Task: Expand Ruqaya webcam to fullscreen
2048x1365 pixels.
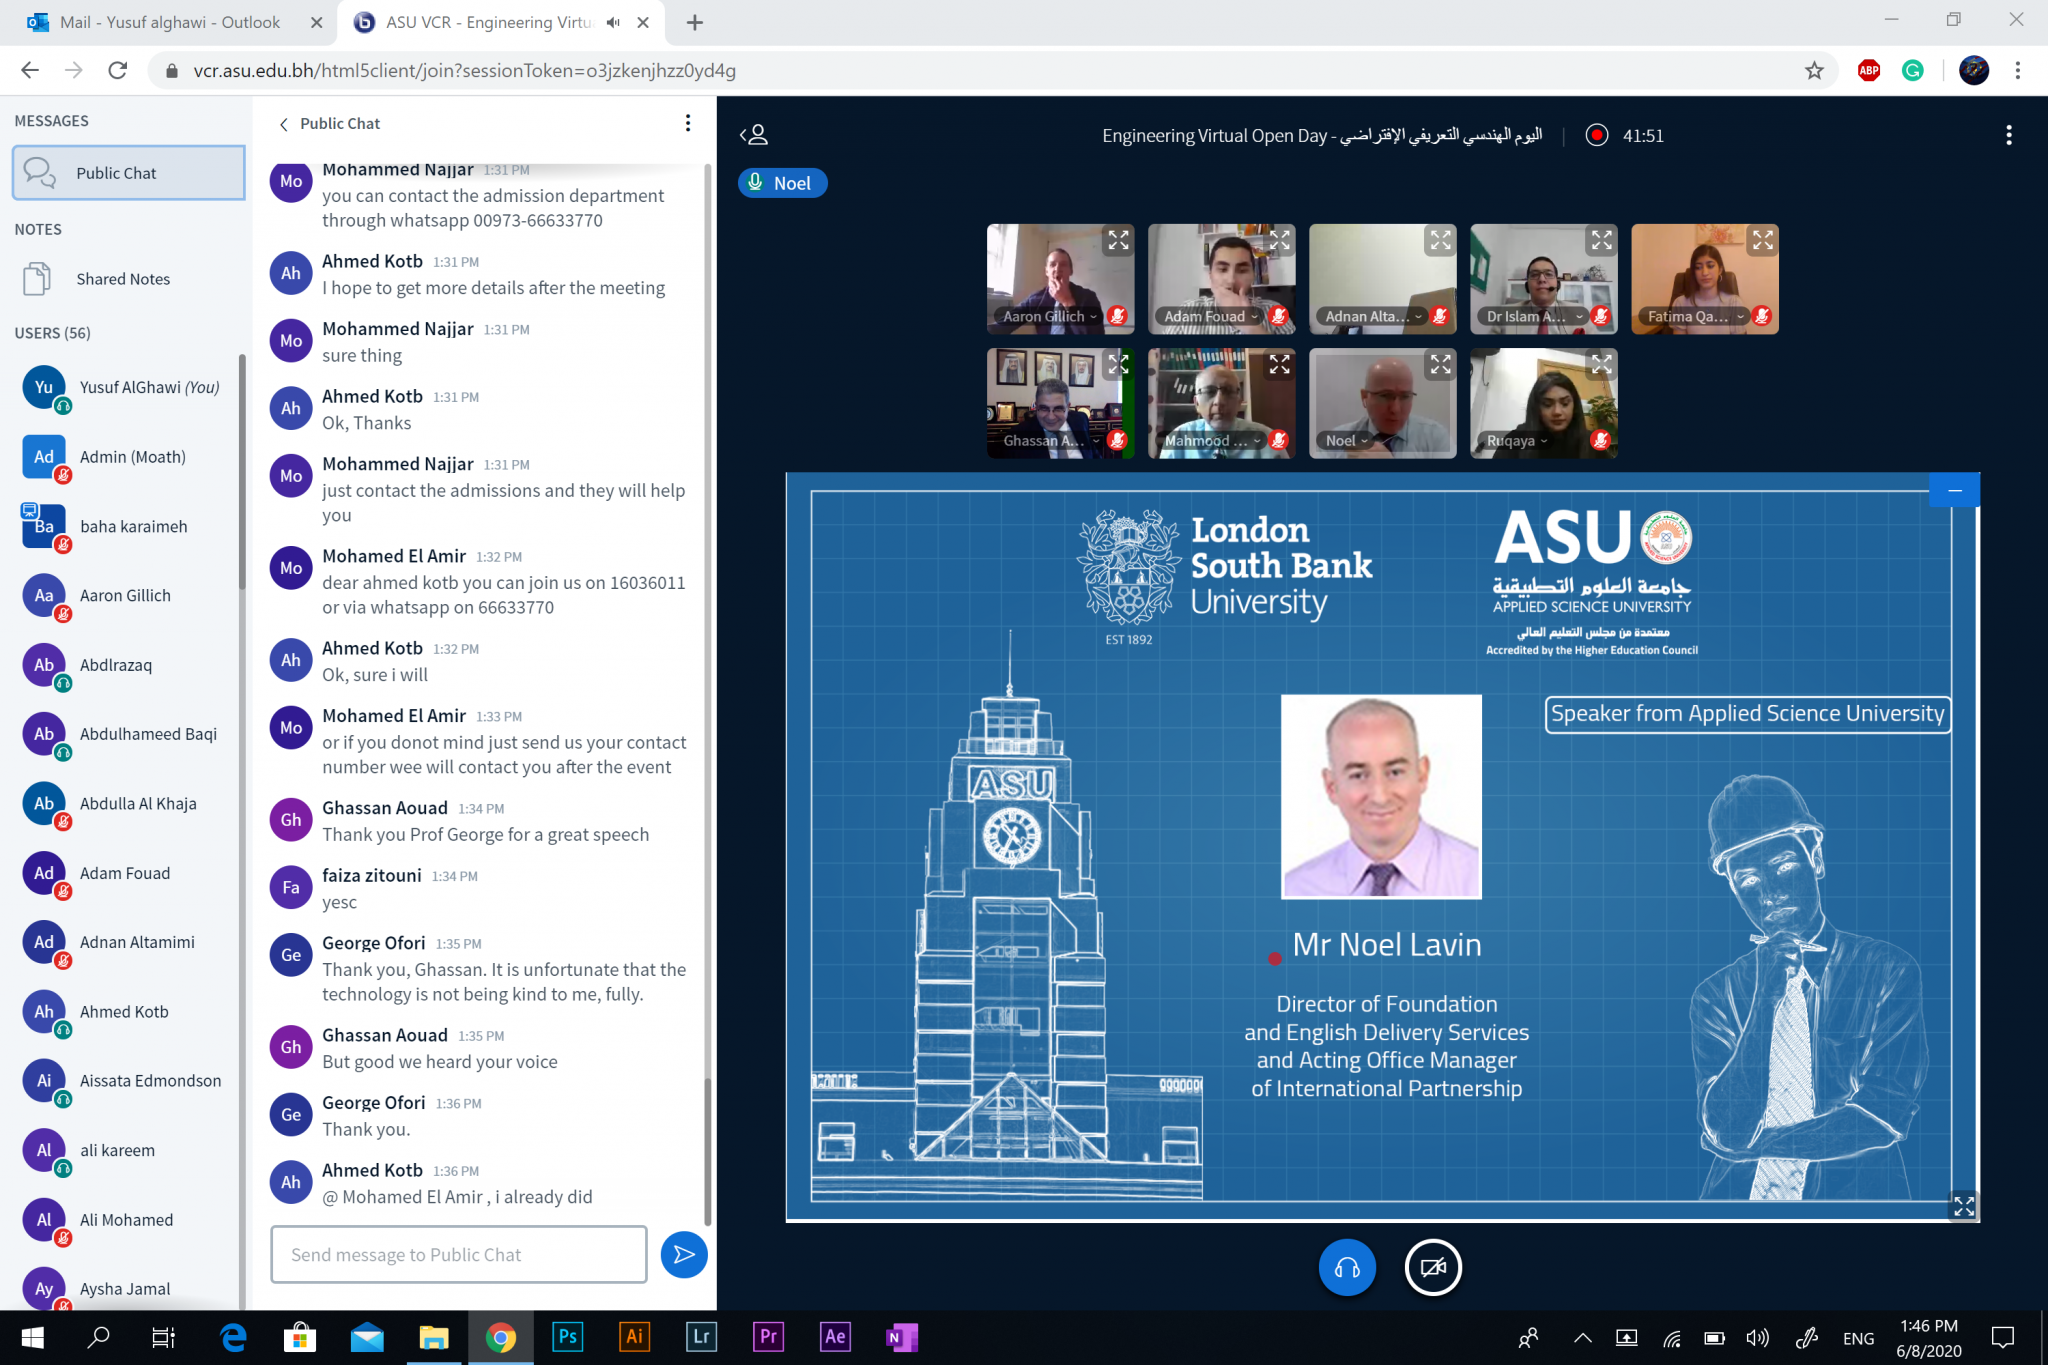Action: click(1602, 364)
